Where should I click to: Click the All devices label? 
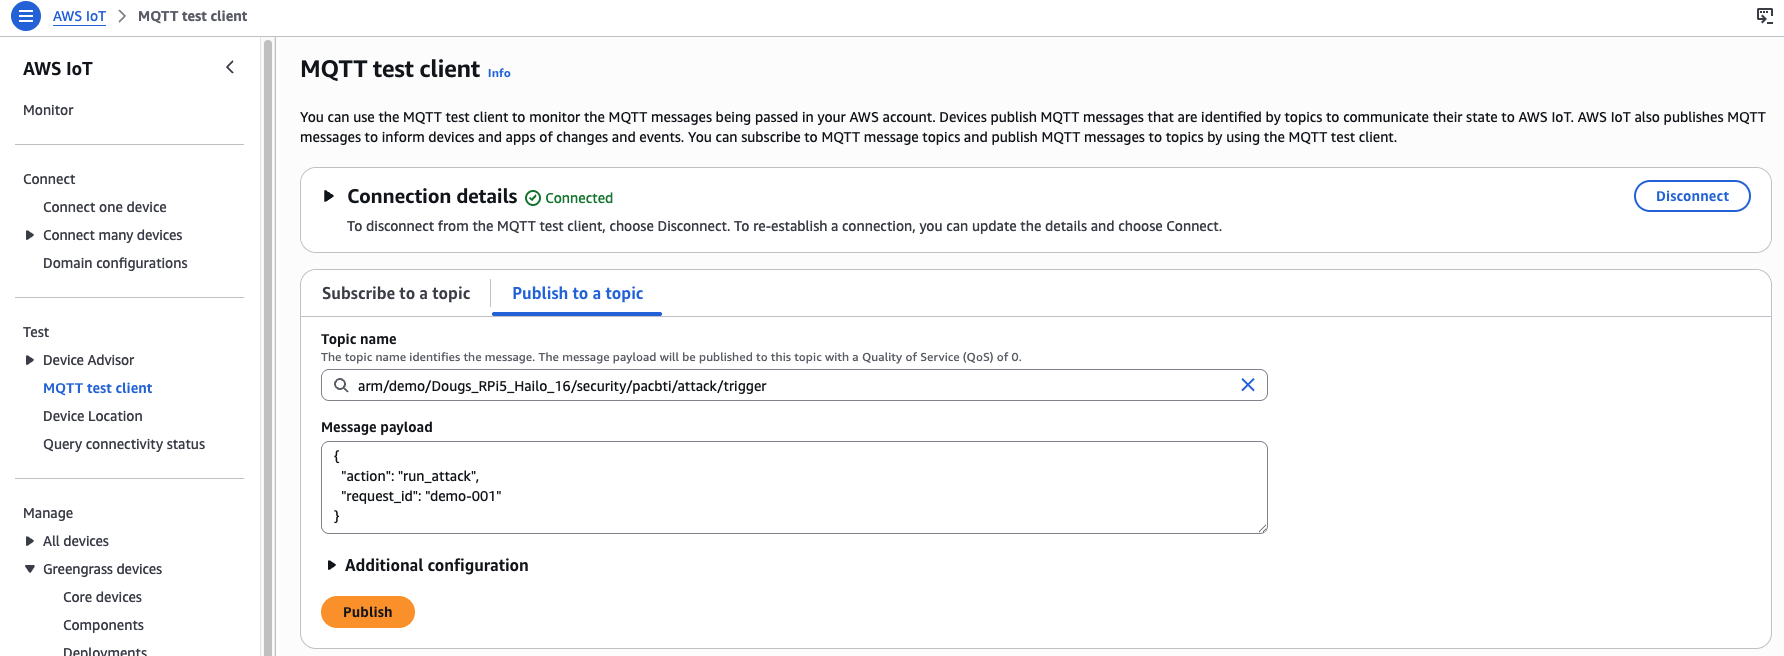tap(76, 541)
